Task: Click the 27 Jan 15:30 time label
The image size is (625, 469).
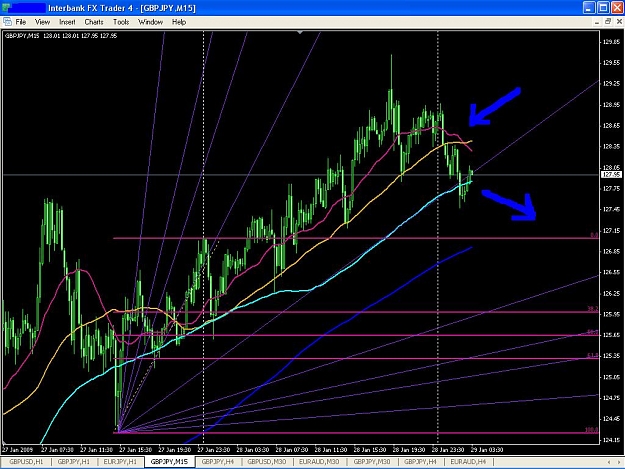Action: 136,449
